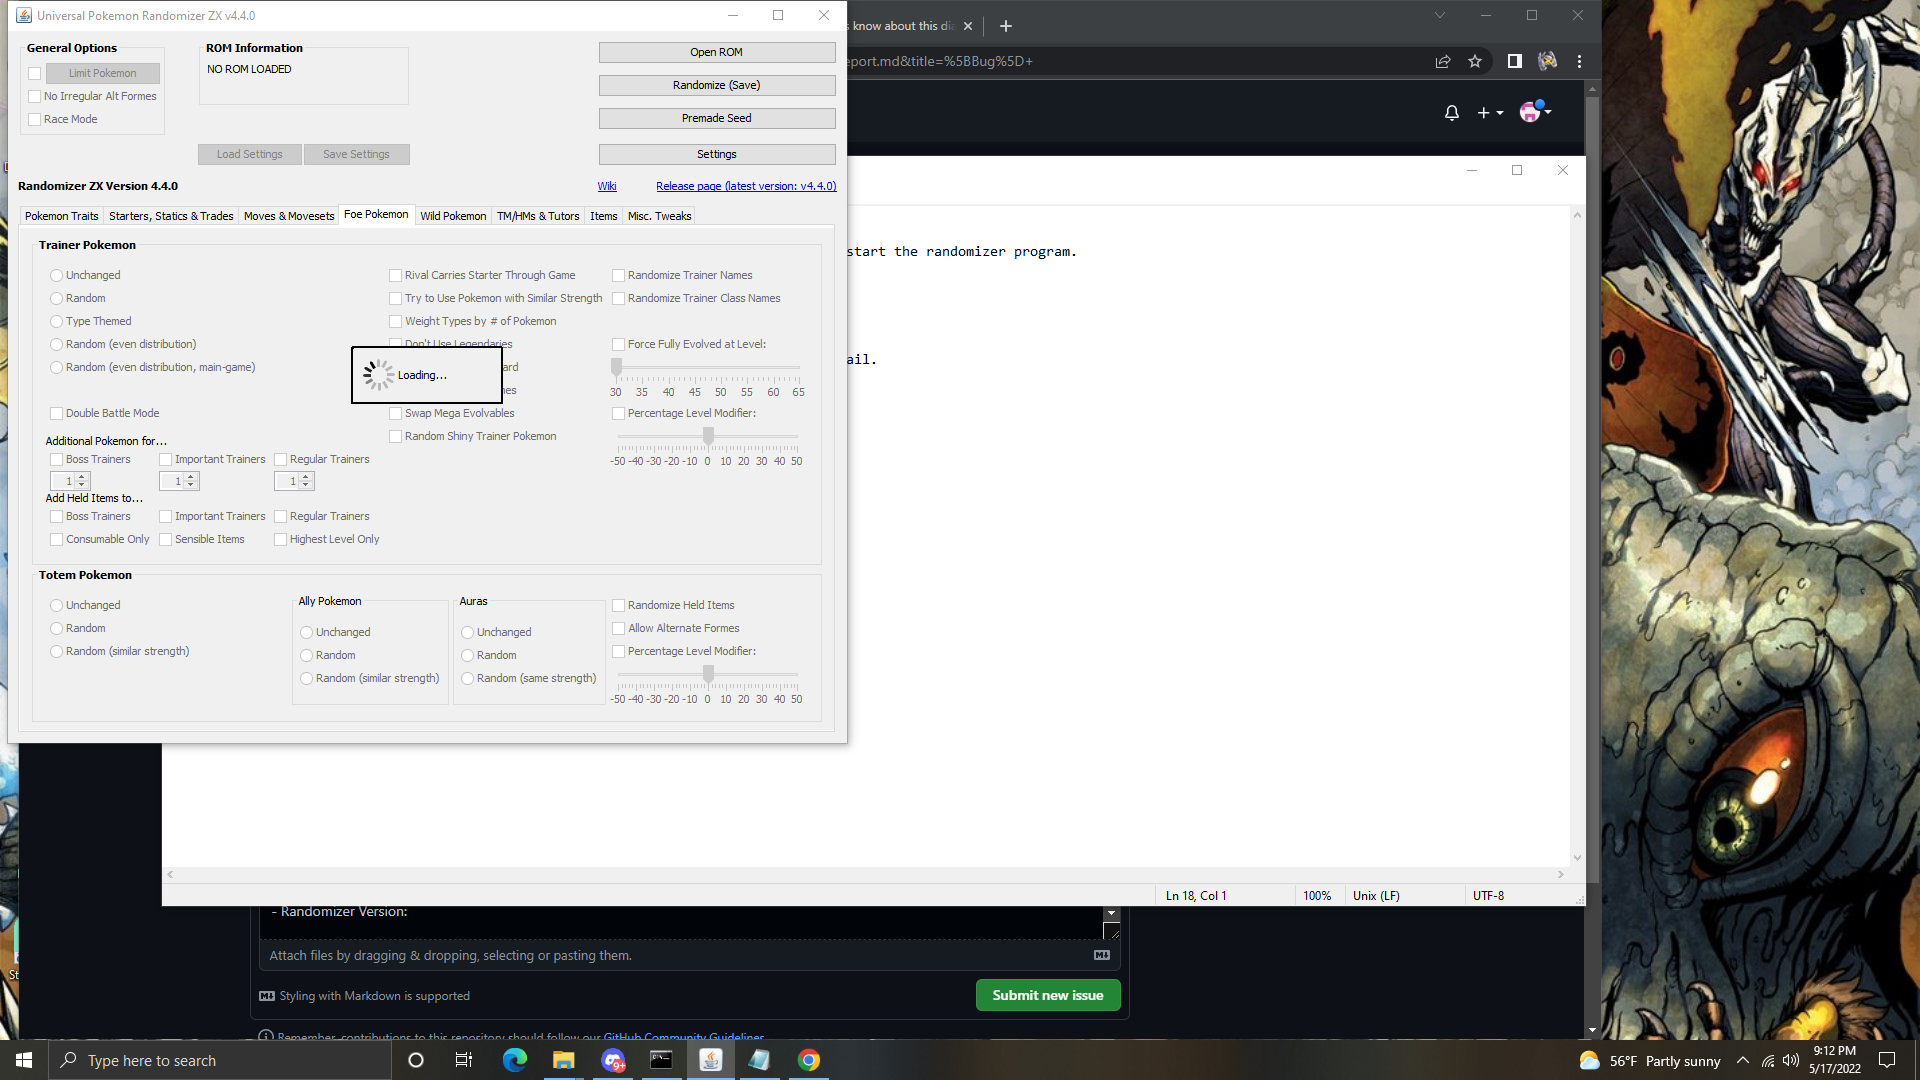Open File Explorer from taskbar
1920x1080 pixels.
pos(564,1060)
